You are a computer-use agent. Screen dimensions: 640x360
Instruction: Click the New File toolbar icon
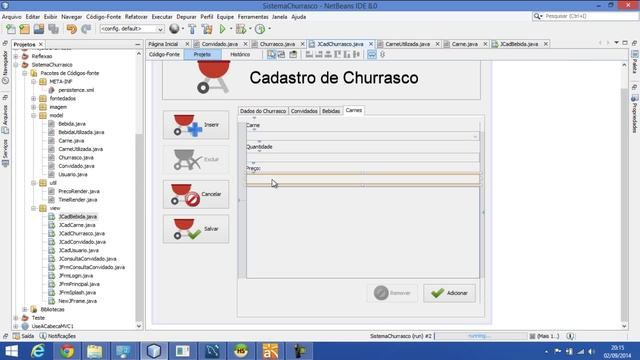click(x=11, y=29)
